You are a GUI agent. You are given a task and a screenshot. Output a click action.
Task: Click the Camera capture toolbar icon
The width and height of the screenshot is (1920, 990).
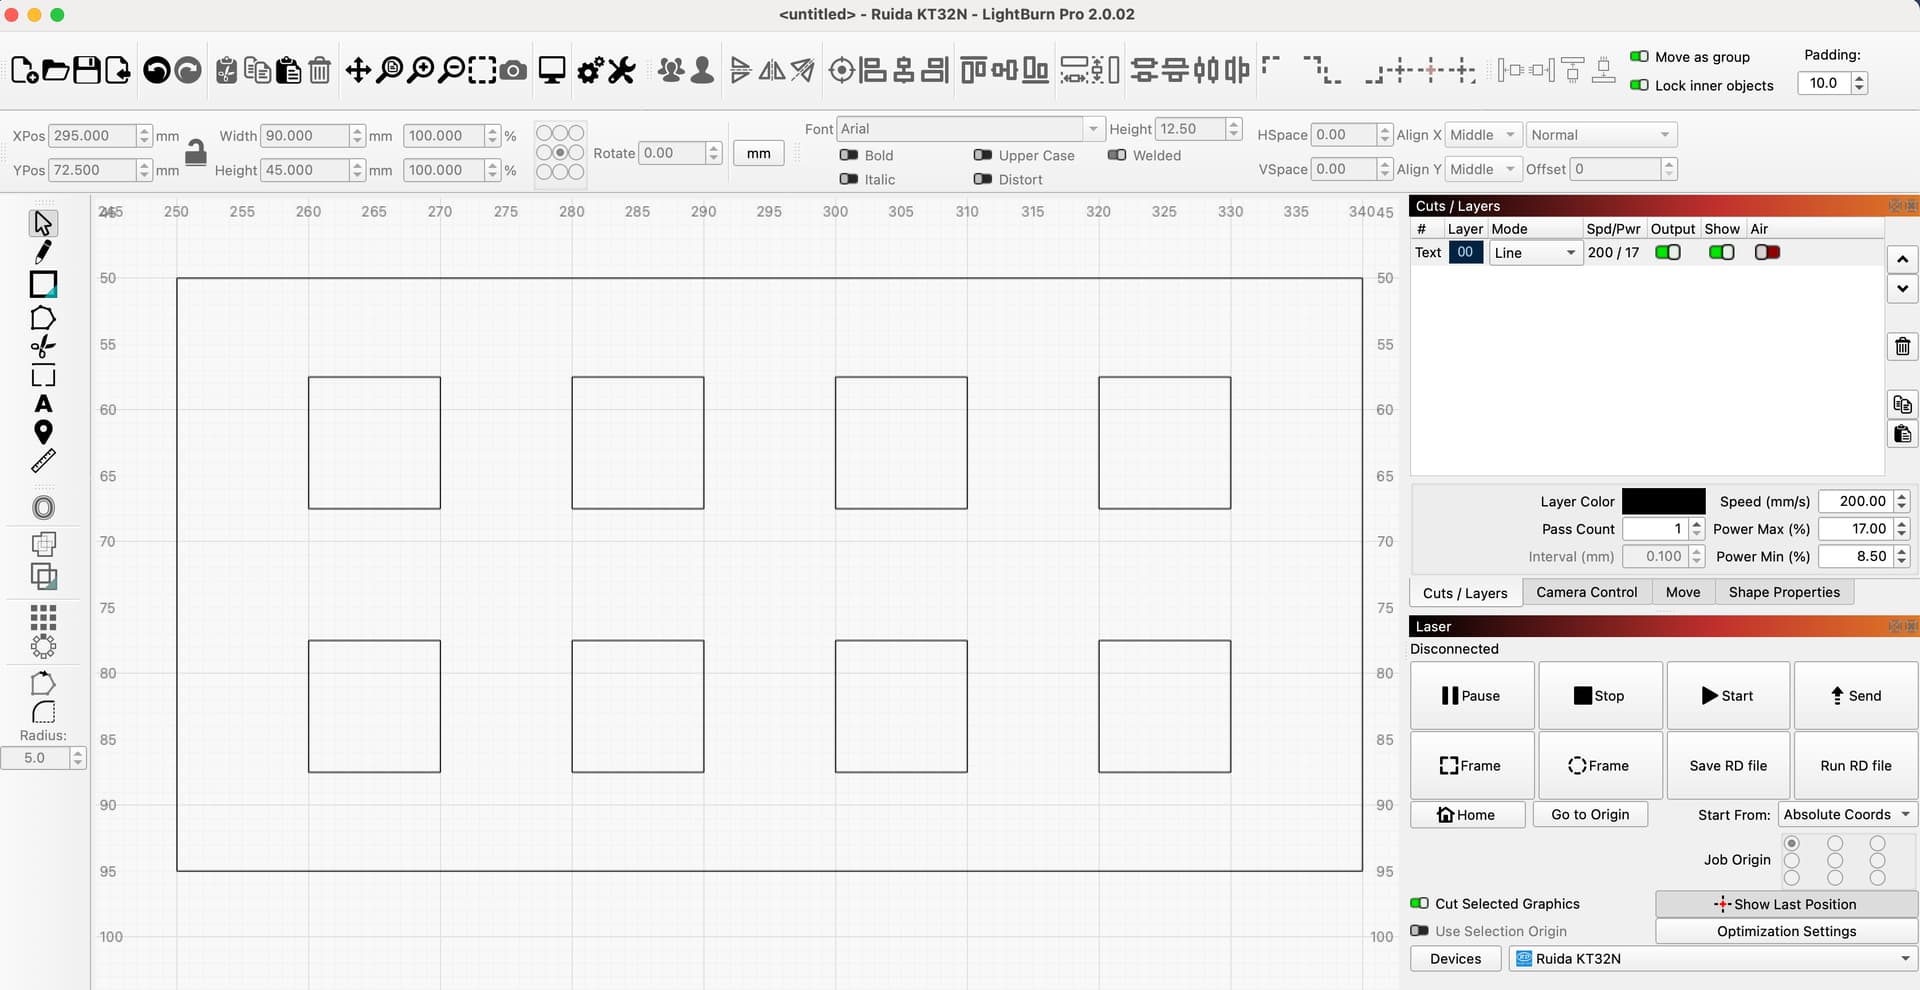click(x=513, y=70)
